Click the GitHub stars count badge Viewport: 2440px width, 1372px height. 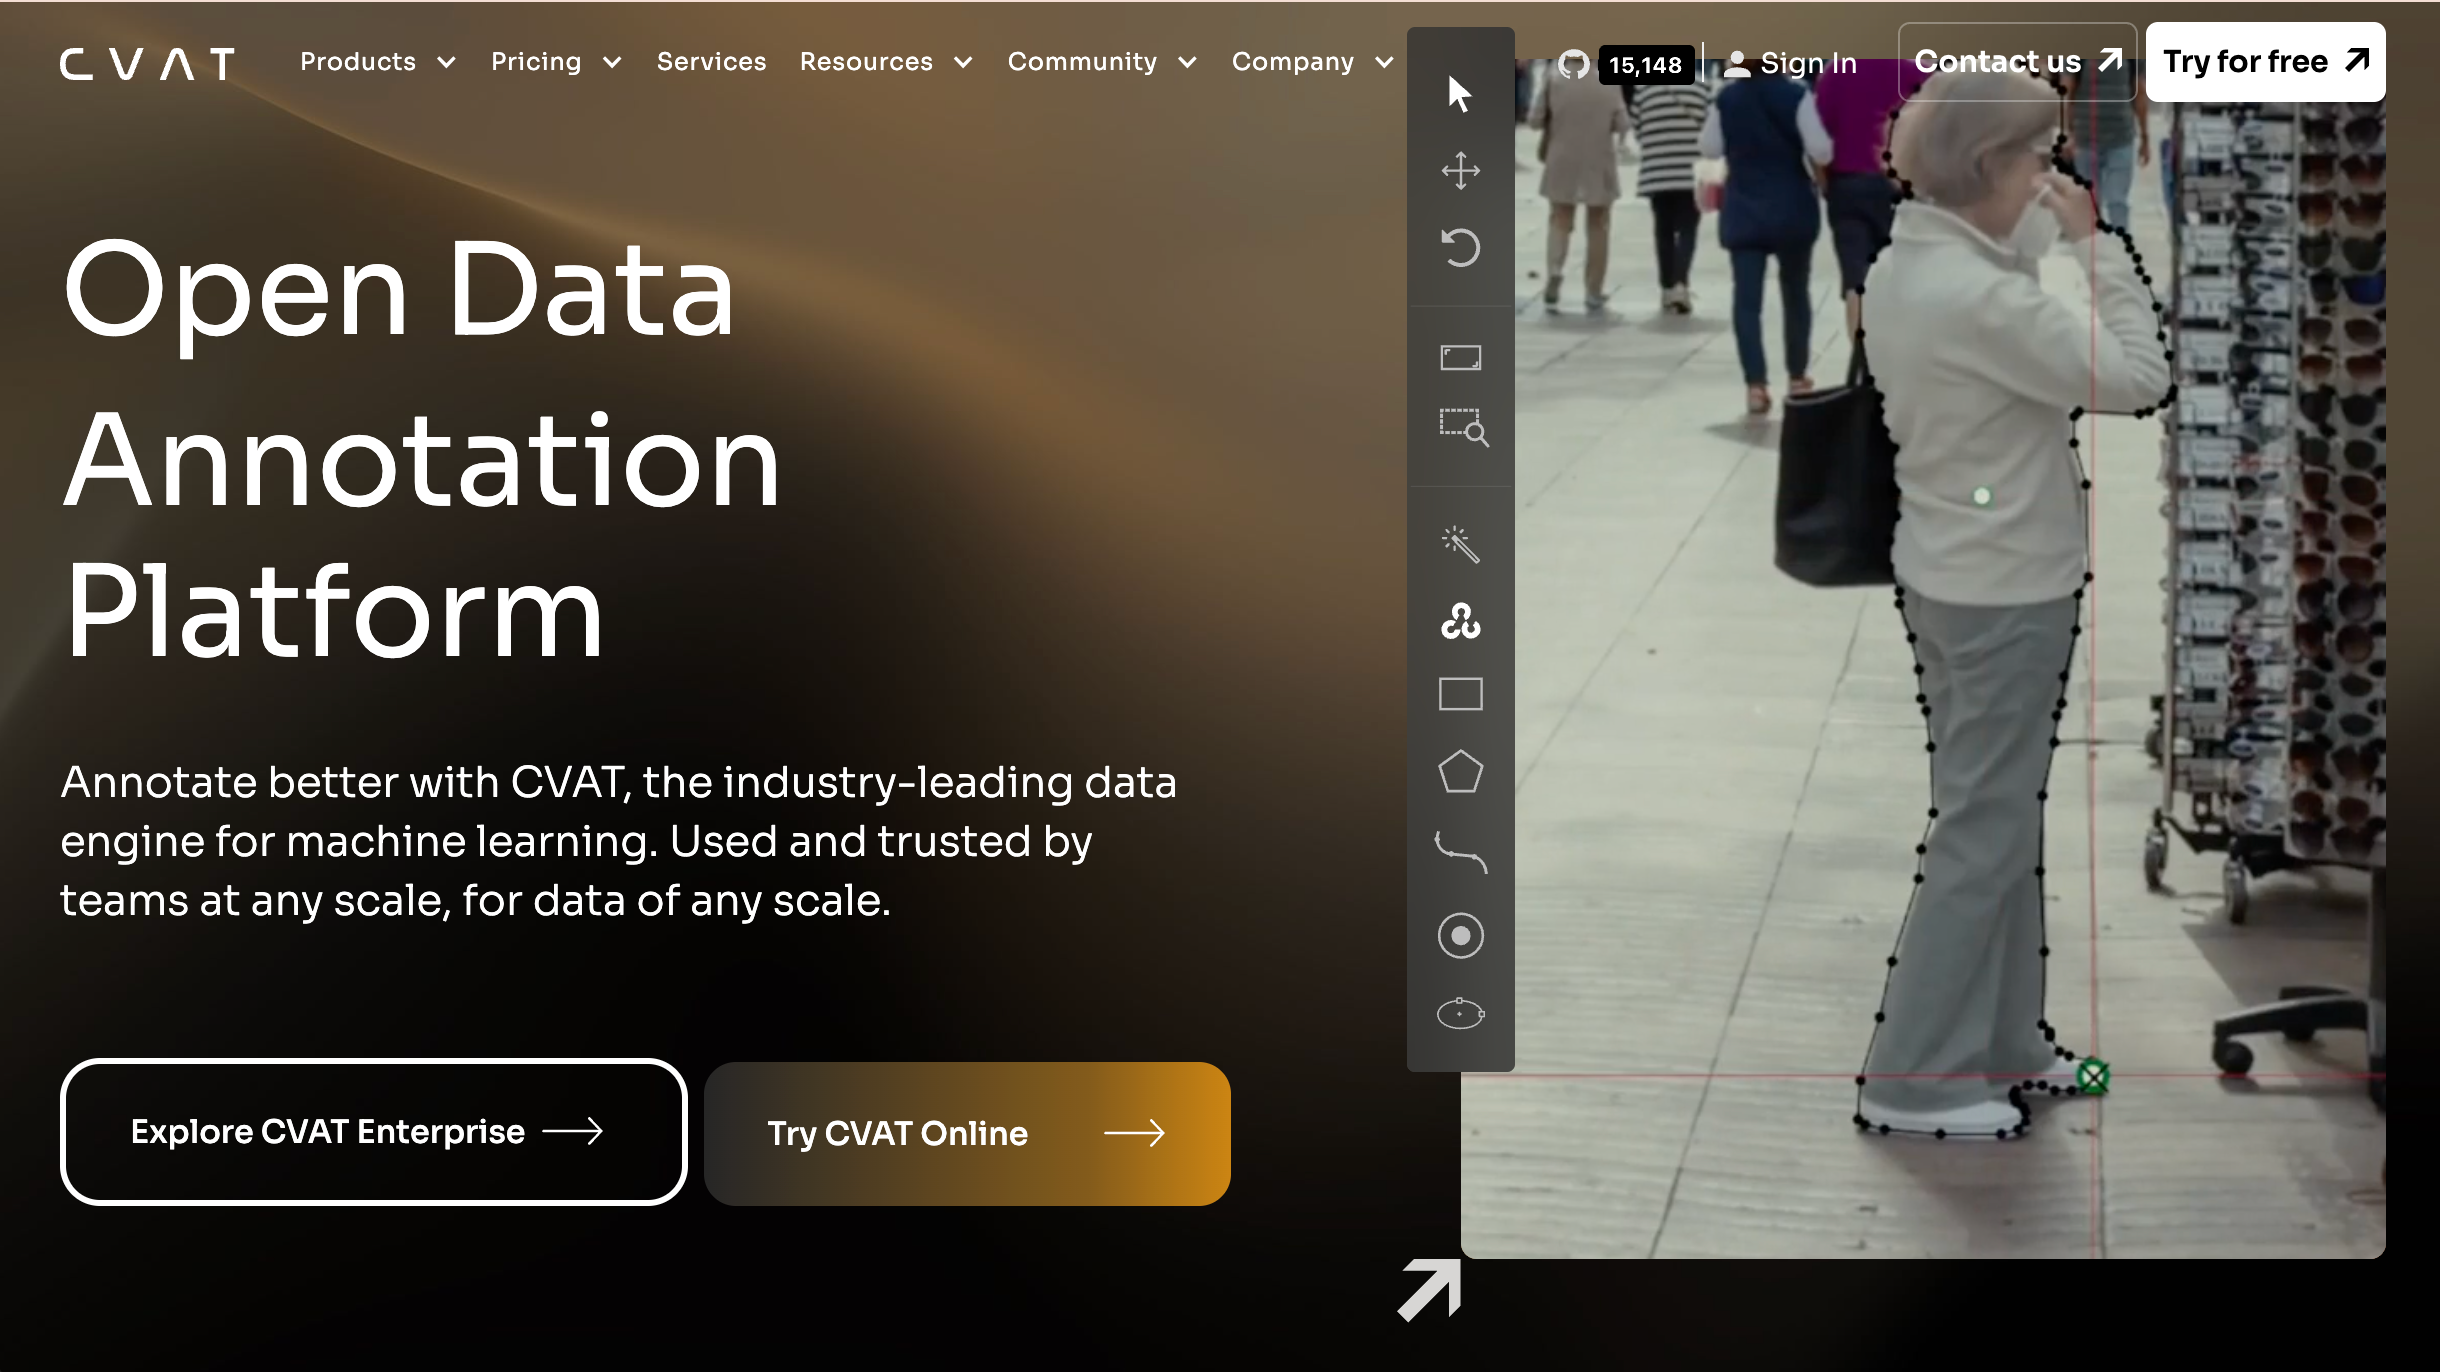[x=1645, y=65]
